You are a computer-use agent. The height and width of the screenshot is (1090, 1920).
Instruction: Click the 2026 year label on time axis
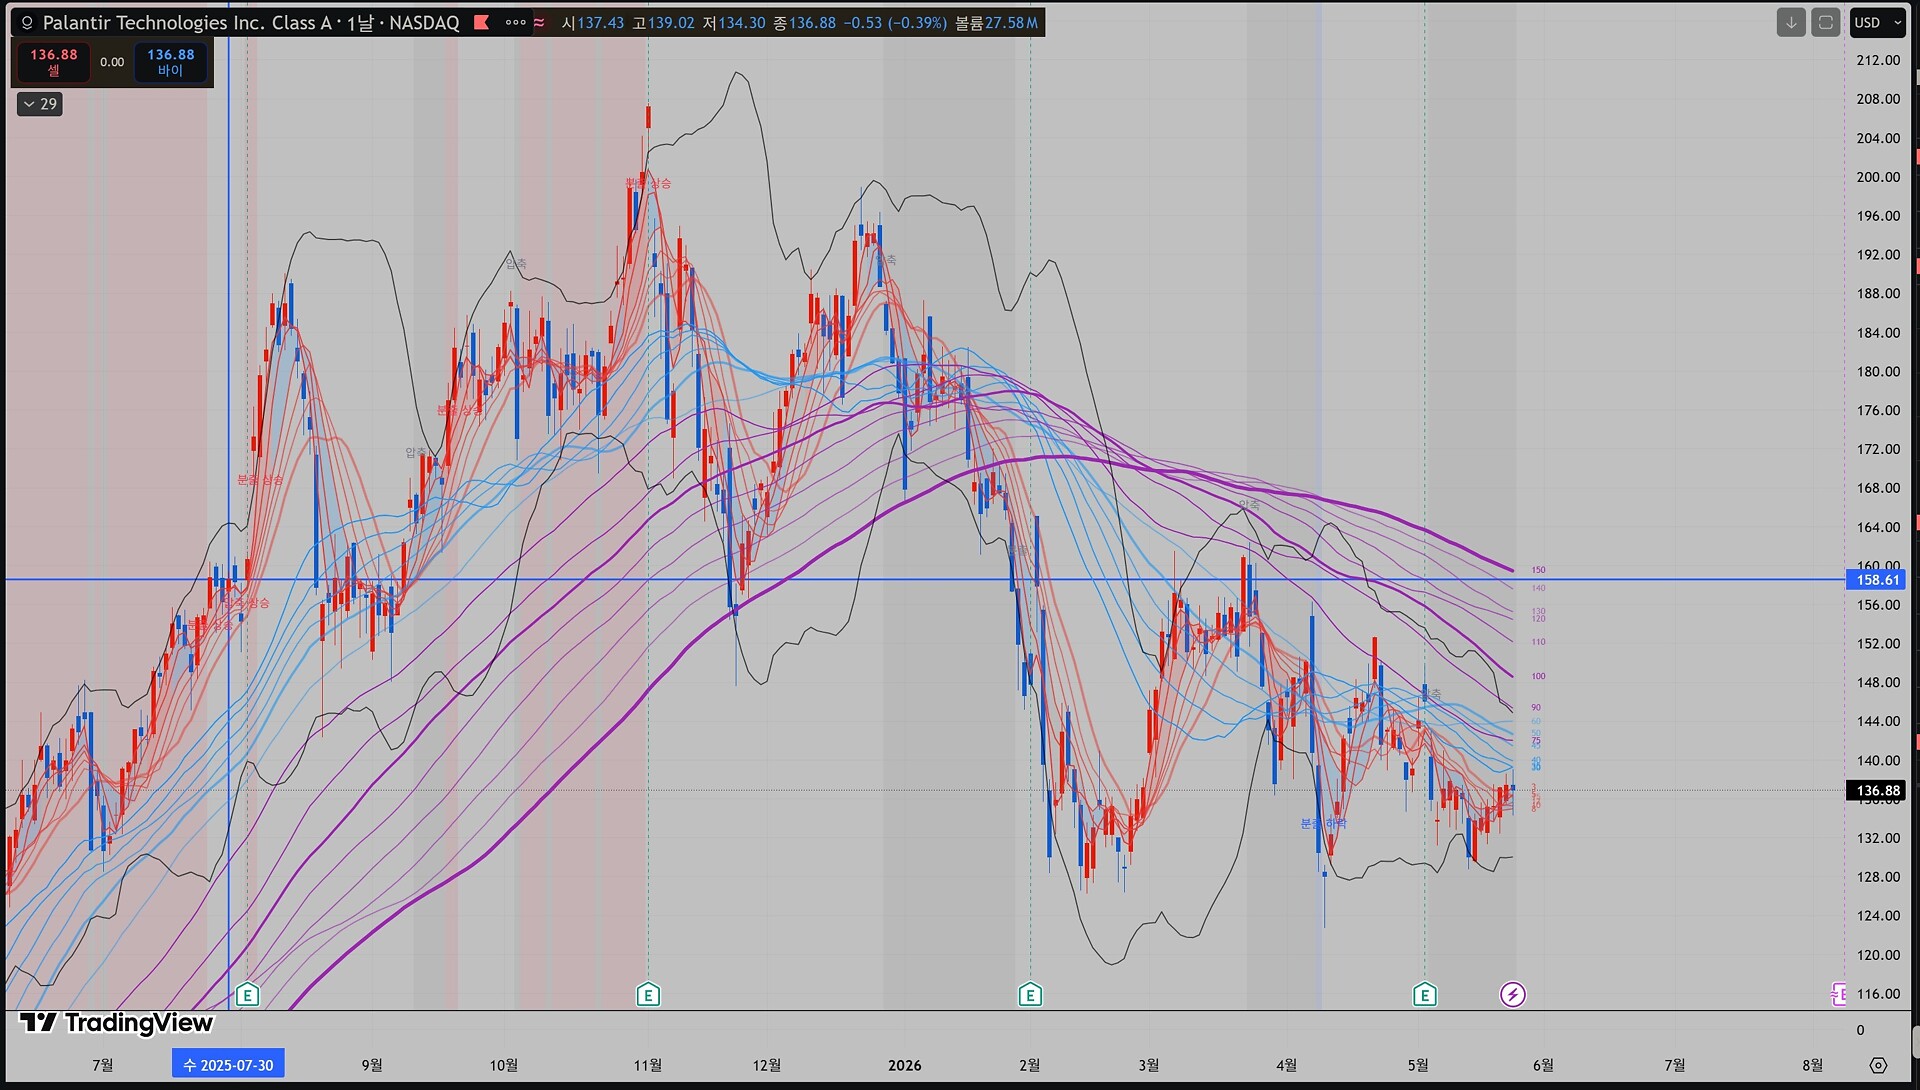905,1065
